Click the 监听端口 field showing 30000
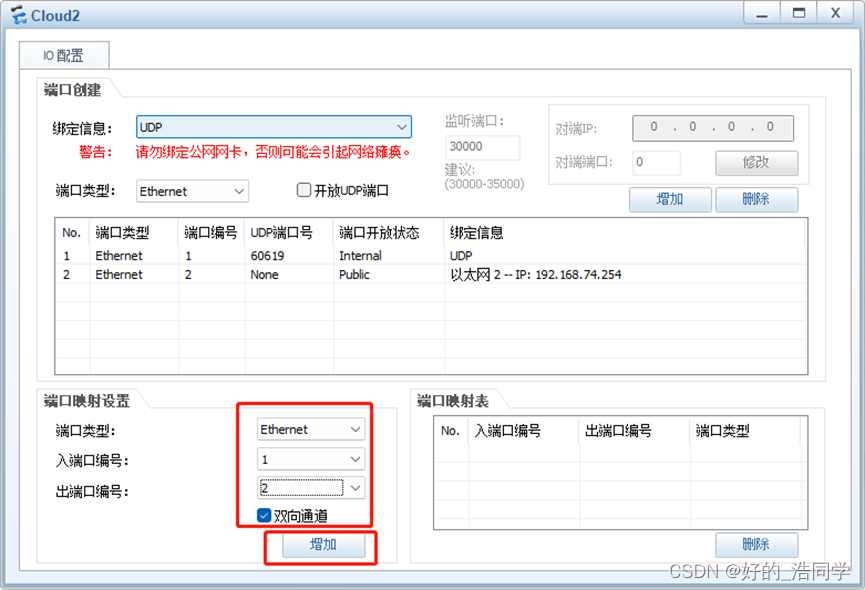Image resolution: width=865 pixels, height=590 pixels. point(482,147)
